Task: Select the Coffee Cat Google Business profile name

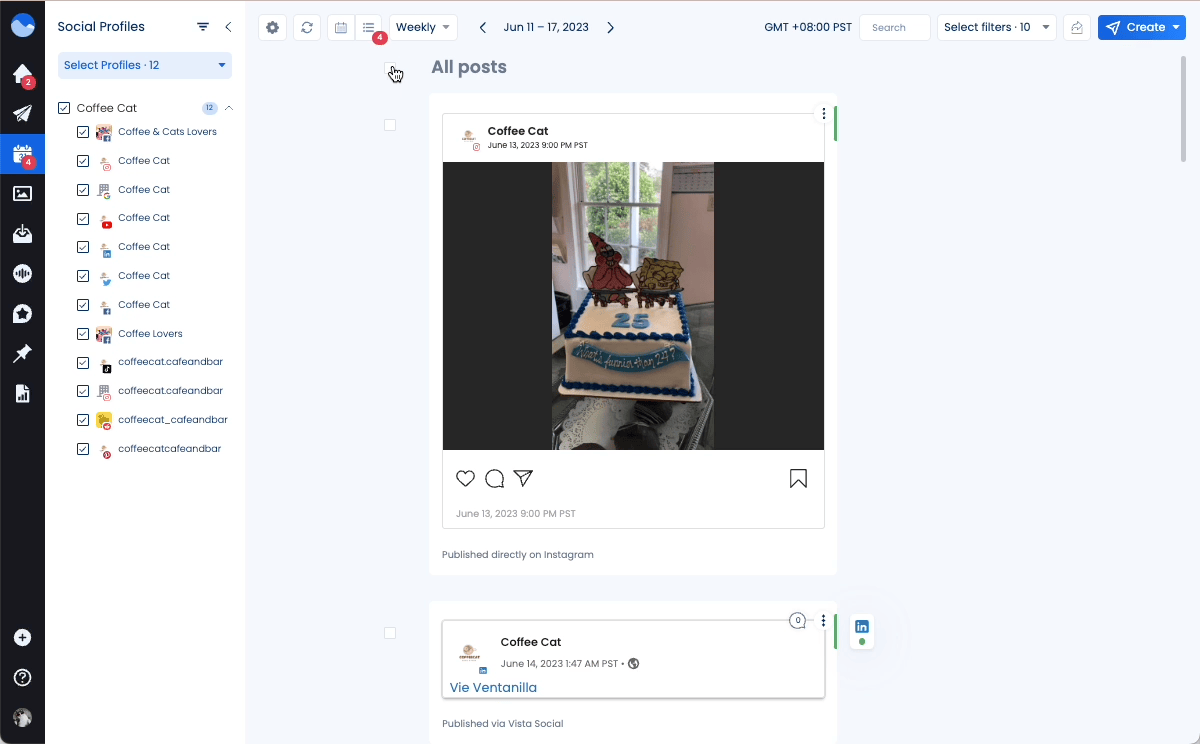Action: [144, 189]
